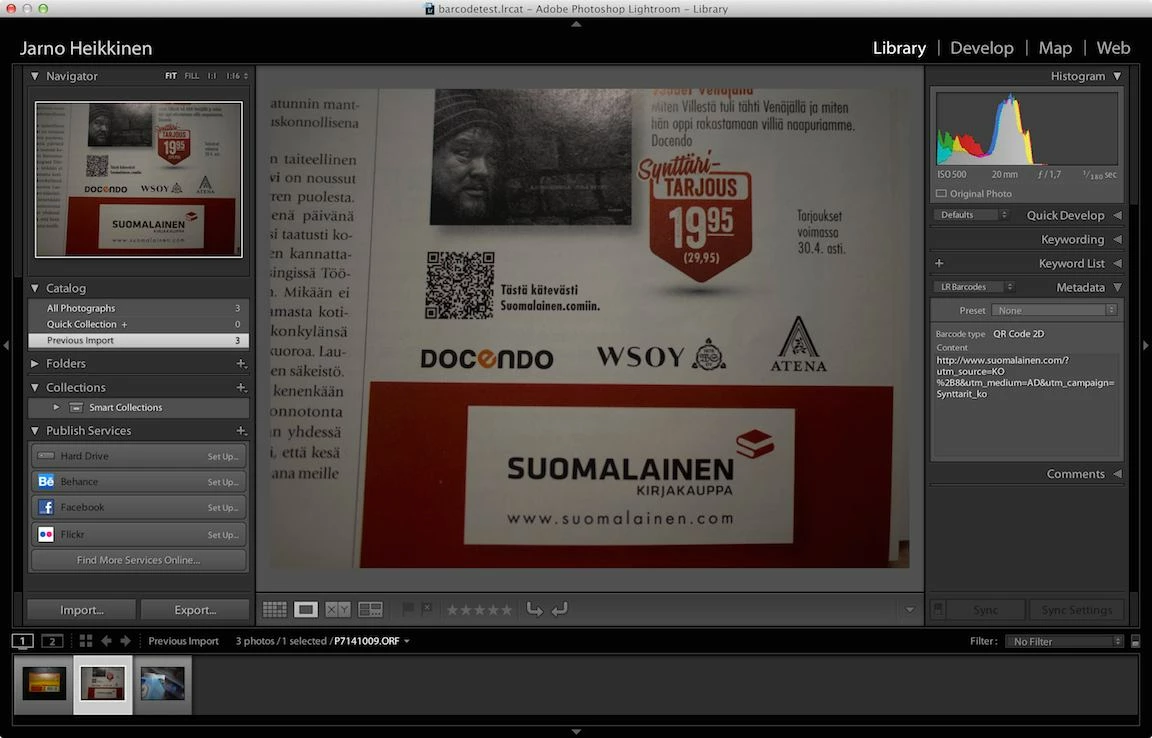
Task: Toggle Original Photo checkbox
Action: click(x=941, y=193)
